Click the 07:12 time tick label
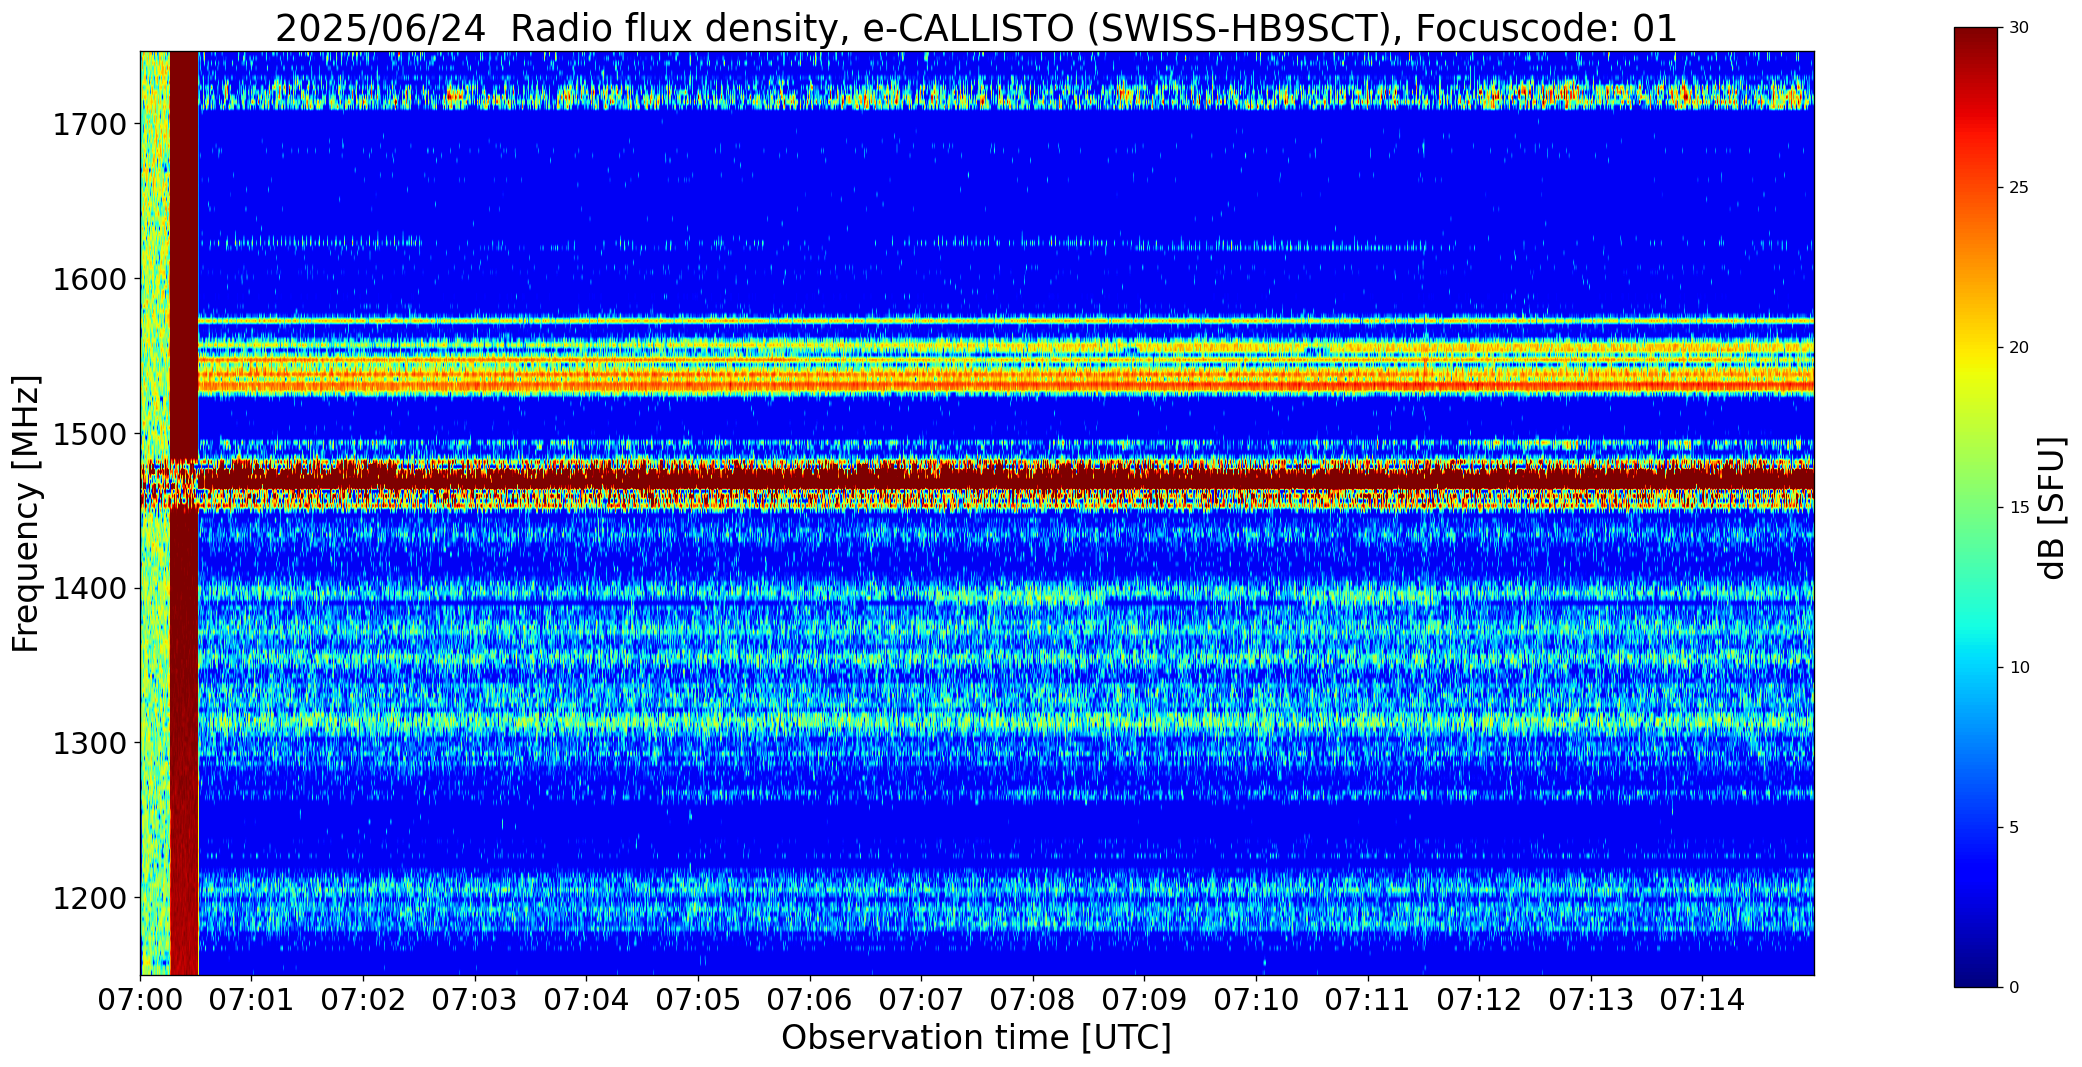Viewport: 2082px width, 1067px height. [x=1479, y=1000]
